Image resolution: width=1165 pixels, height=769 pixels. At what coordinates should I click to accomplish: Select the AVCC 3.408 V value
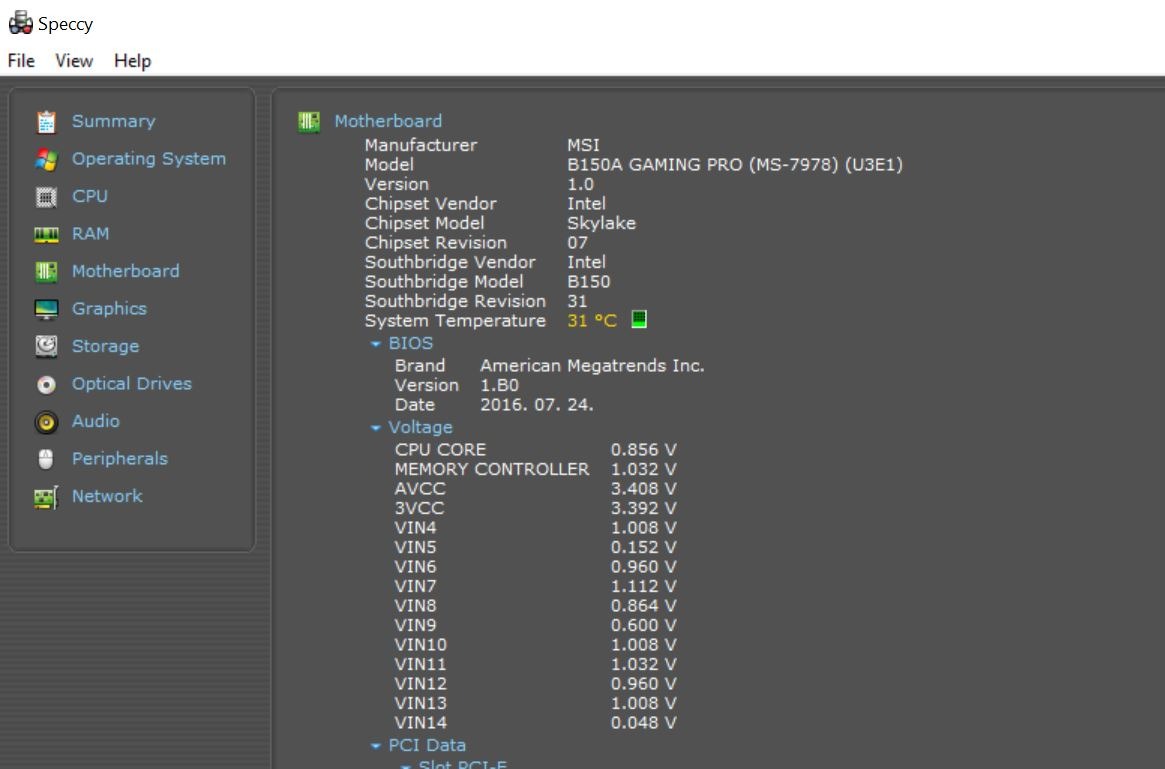pos(643,489)
